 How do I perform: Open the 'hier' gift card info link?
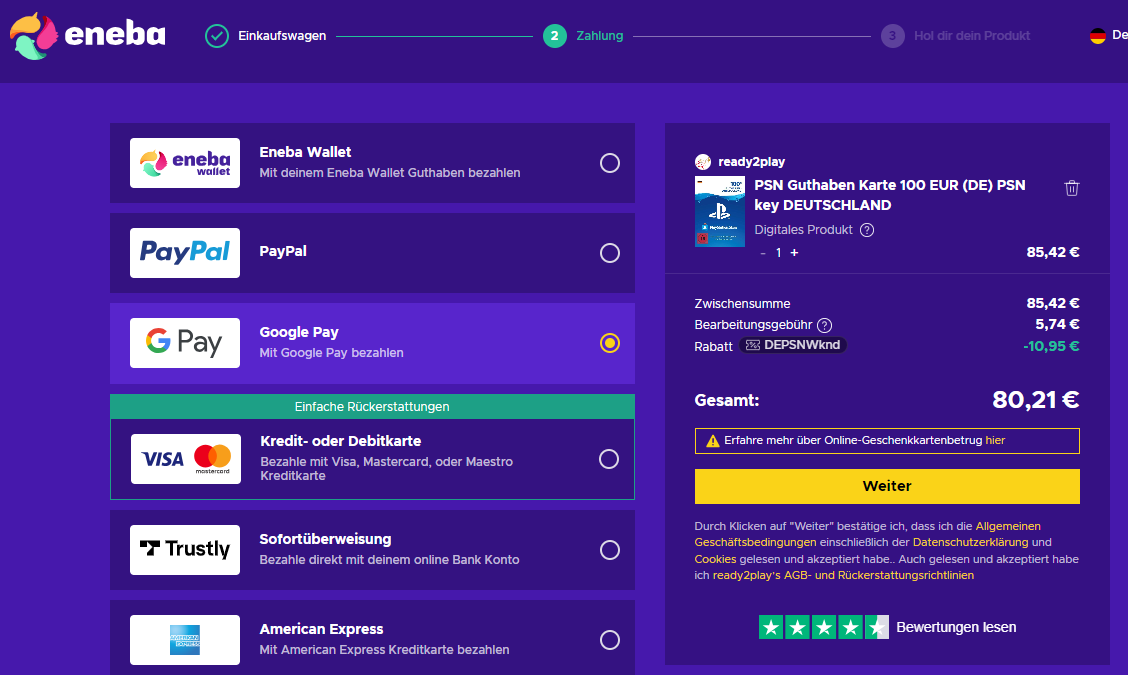point(995,440)
